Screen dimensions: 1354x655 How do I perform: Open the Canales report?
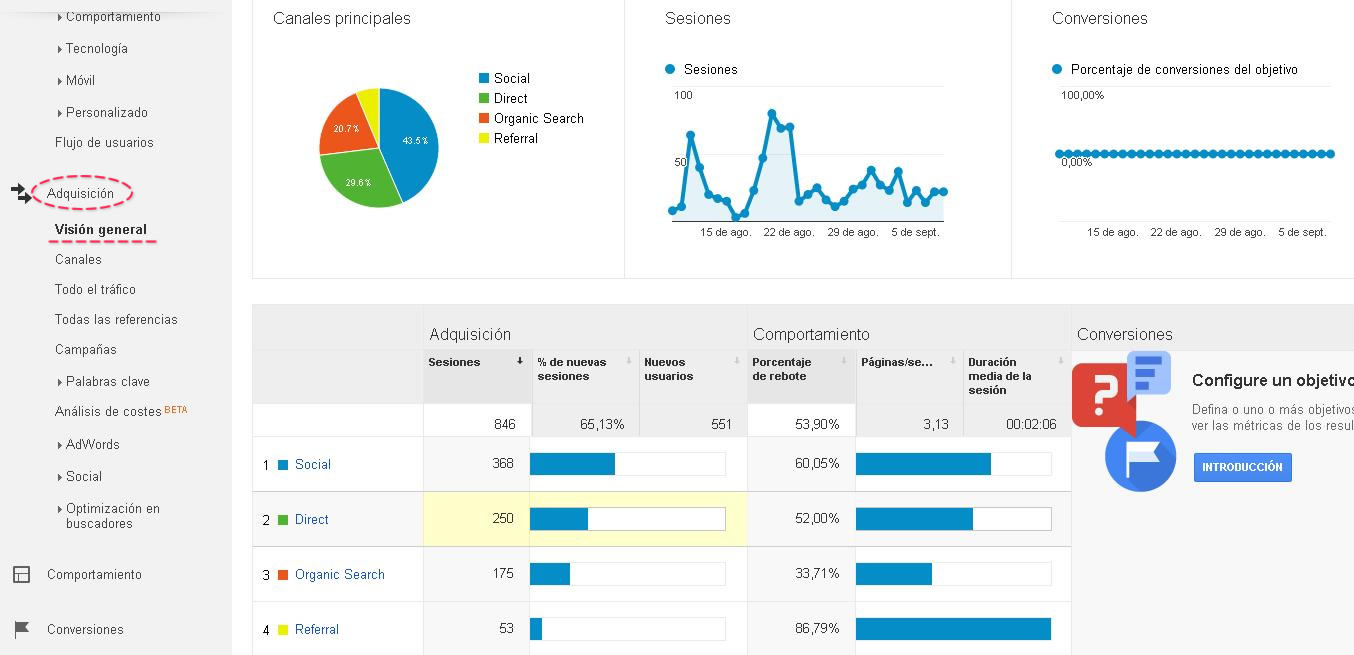78,259
